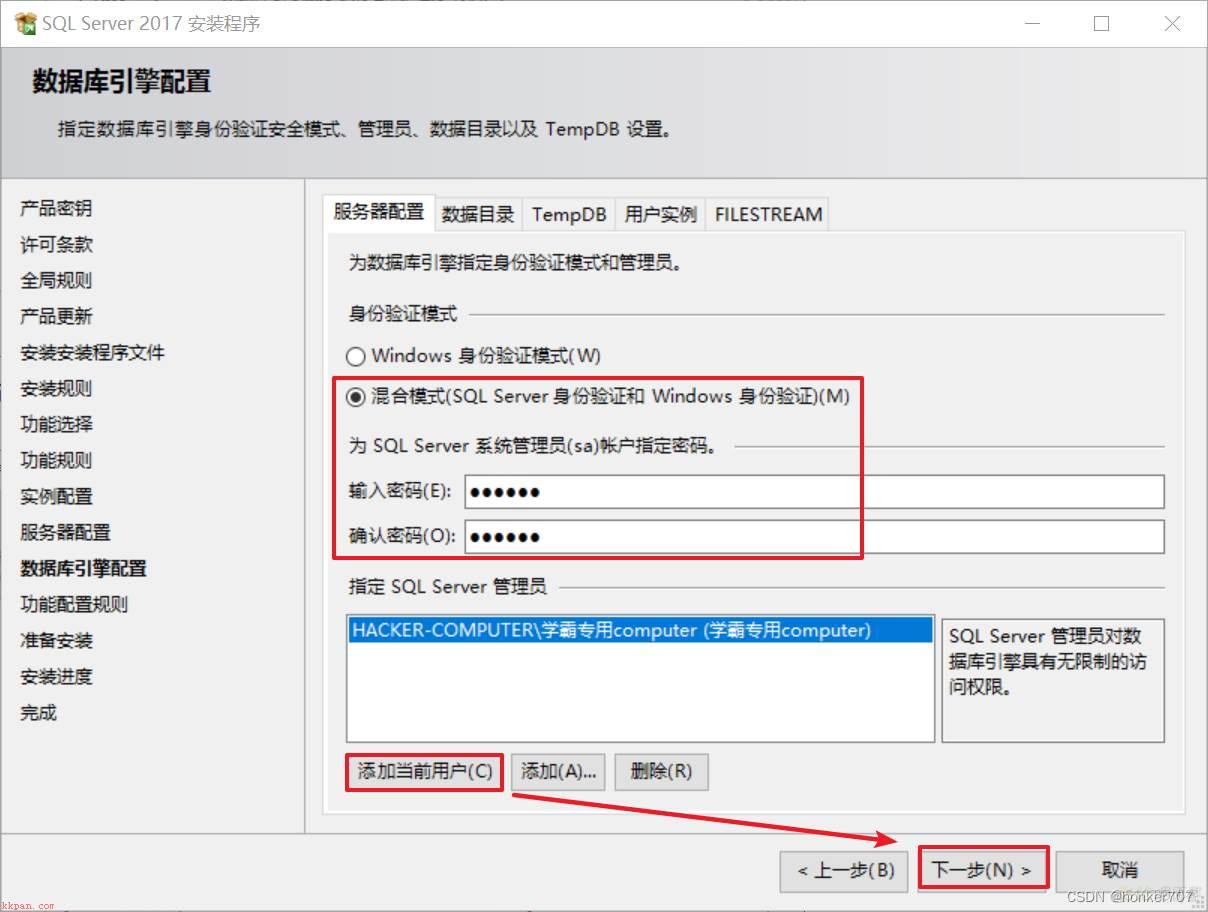Click 删除(R) button
This screenshot has height=912, width=1208.
point(661,771)
